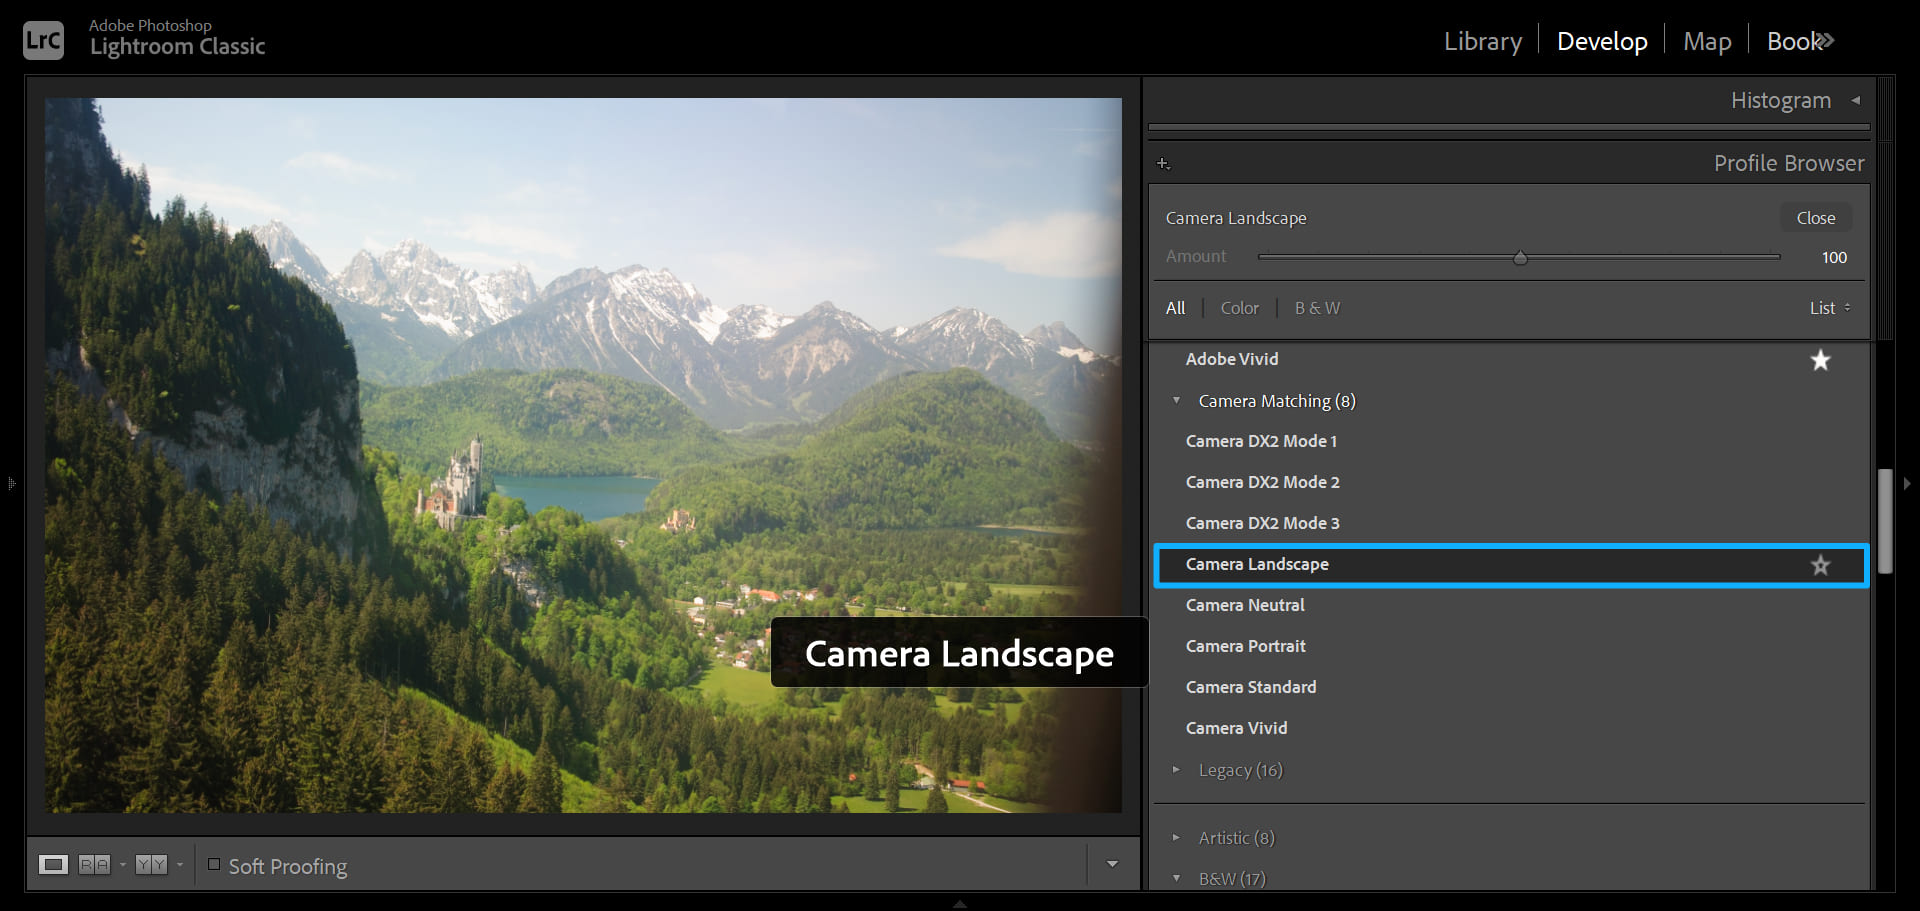Open the List view mode dropdown
The height and width of the screenshot is (911, 1920).
[x=1829, y=308]
